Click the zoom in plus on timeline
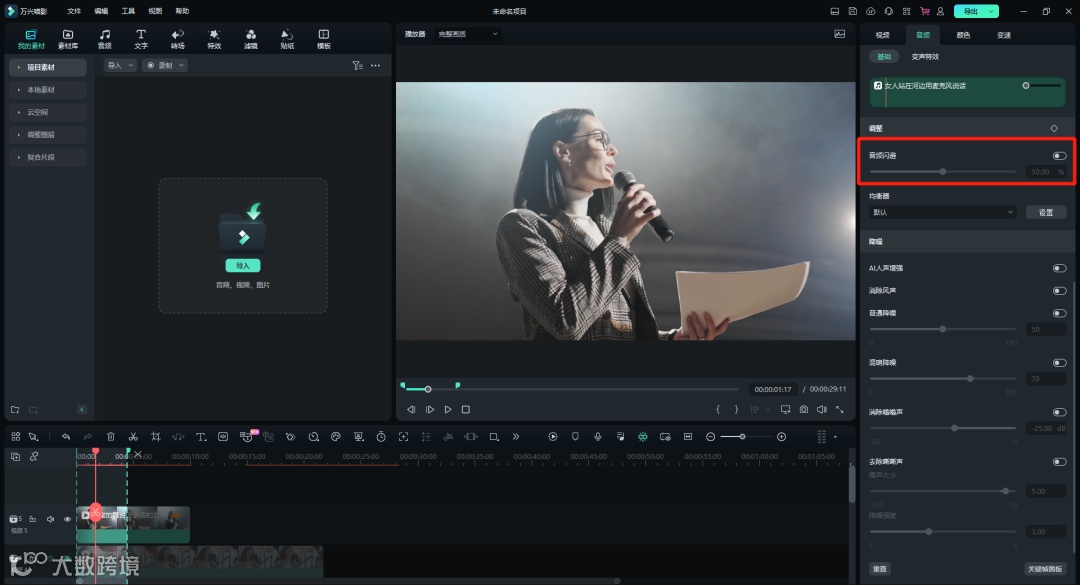The image size is (1080, 585). [781, 437]
